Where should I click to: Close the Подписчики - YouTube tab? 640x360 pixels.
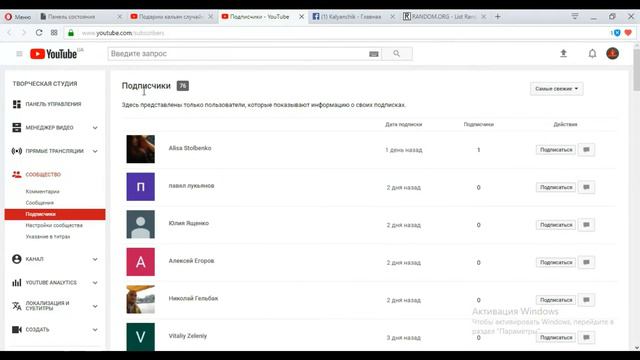[301, 17]
